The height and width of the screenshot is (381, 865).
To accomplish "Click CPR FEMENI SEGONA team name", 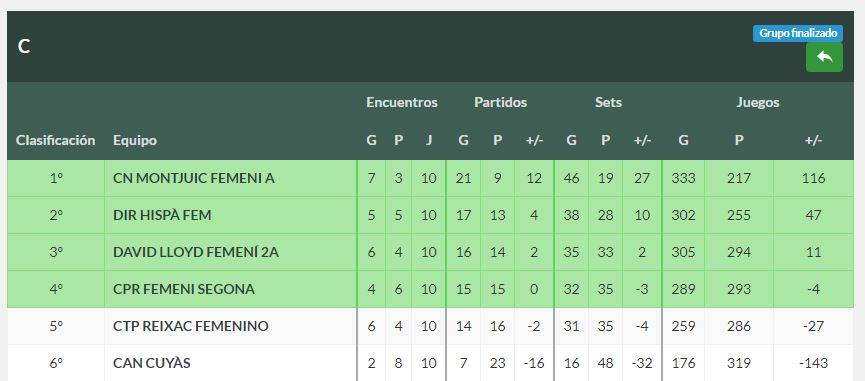I will [184, 289].
